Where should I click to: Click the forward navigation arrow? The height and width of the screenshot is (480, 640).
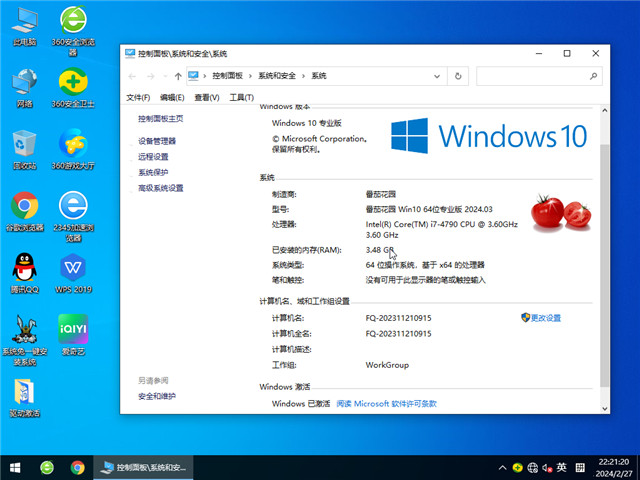click(151, 76)
